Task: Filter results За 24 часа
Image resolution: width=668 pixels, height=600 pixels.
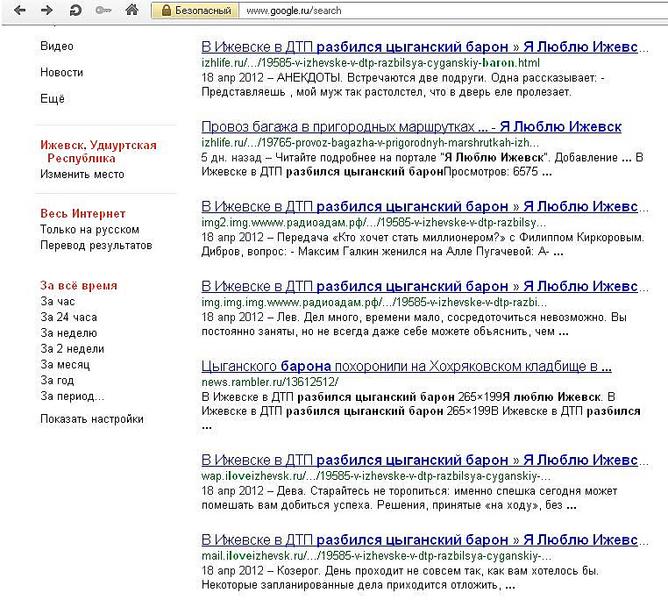Action: click(69, 317)
